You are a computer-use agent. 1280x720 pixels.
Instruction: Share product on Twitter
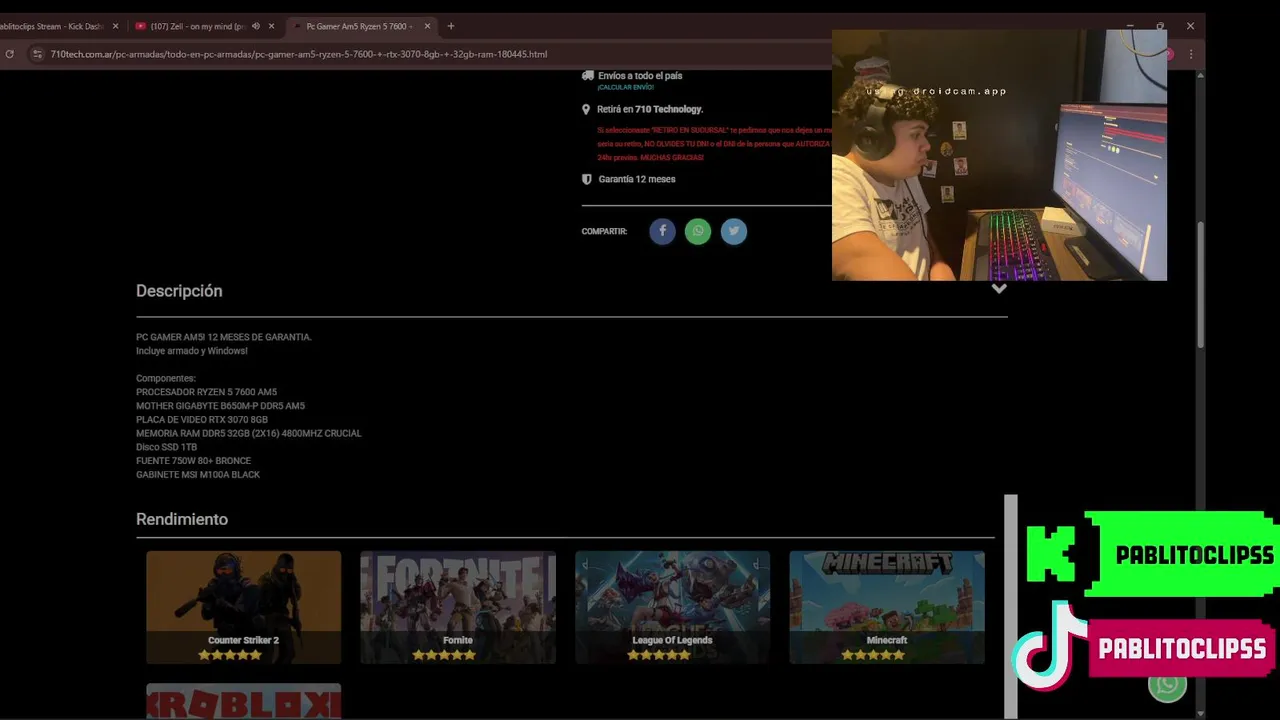(734, 231)
